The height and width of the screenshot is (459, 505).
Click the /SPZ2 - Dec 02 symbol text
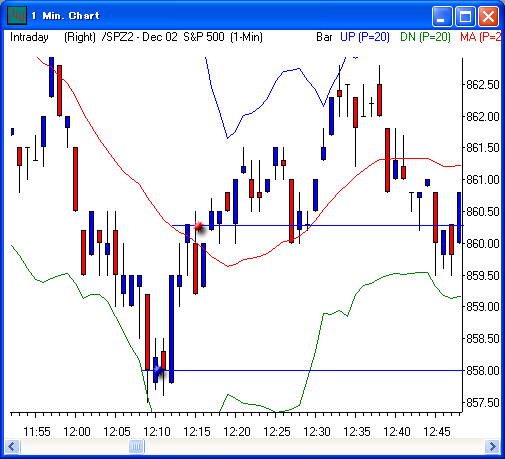(140, 37)
